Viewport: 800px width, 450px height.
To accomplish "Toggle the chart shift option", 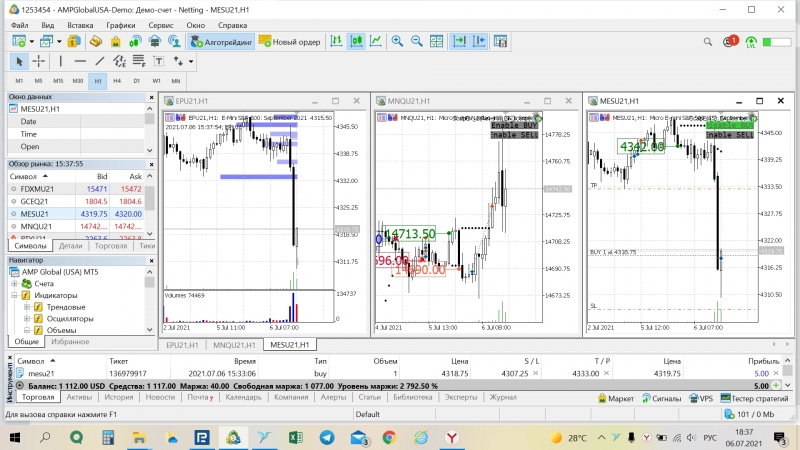I will pos(481,42).
